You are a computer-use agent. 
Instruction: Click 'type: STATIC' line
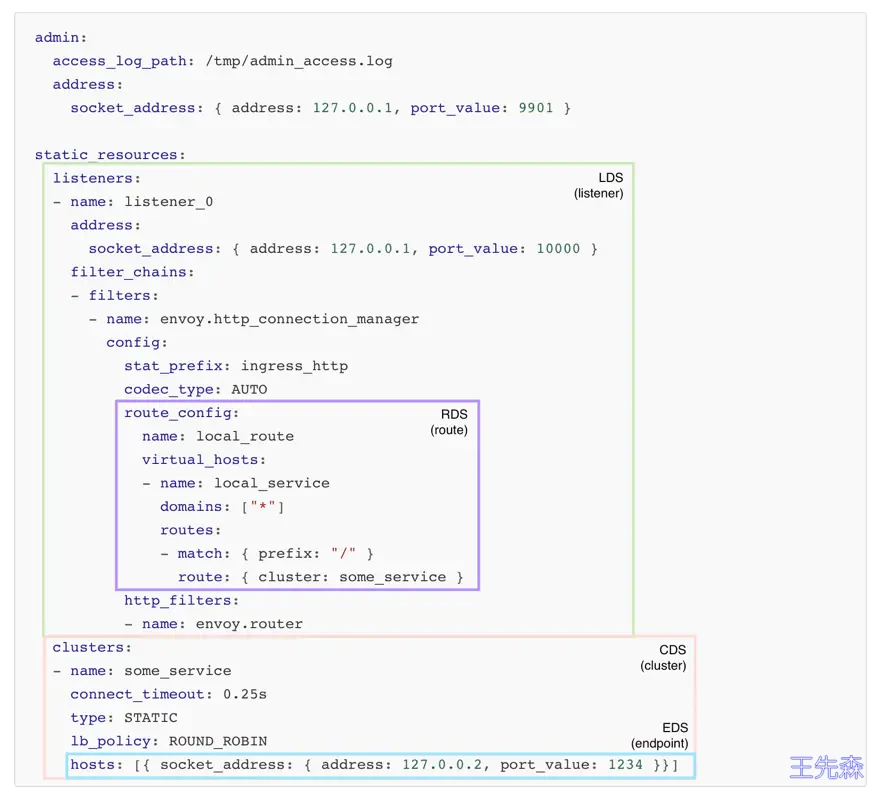tap(124, 718)
